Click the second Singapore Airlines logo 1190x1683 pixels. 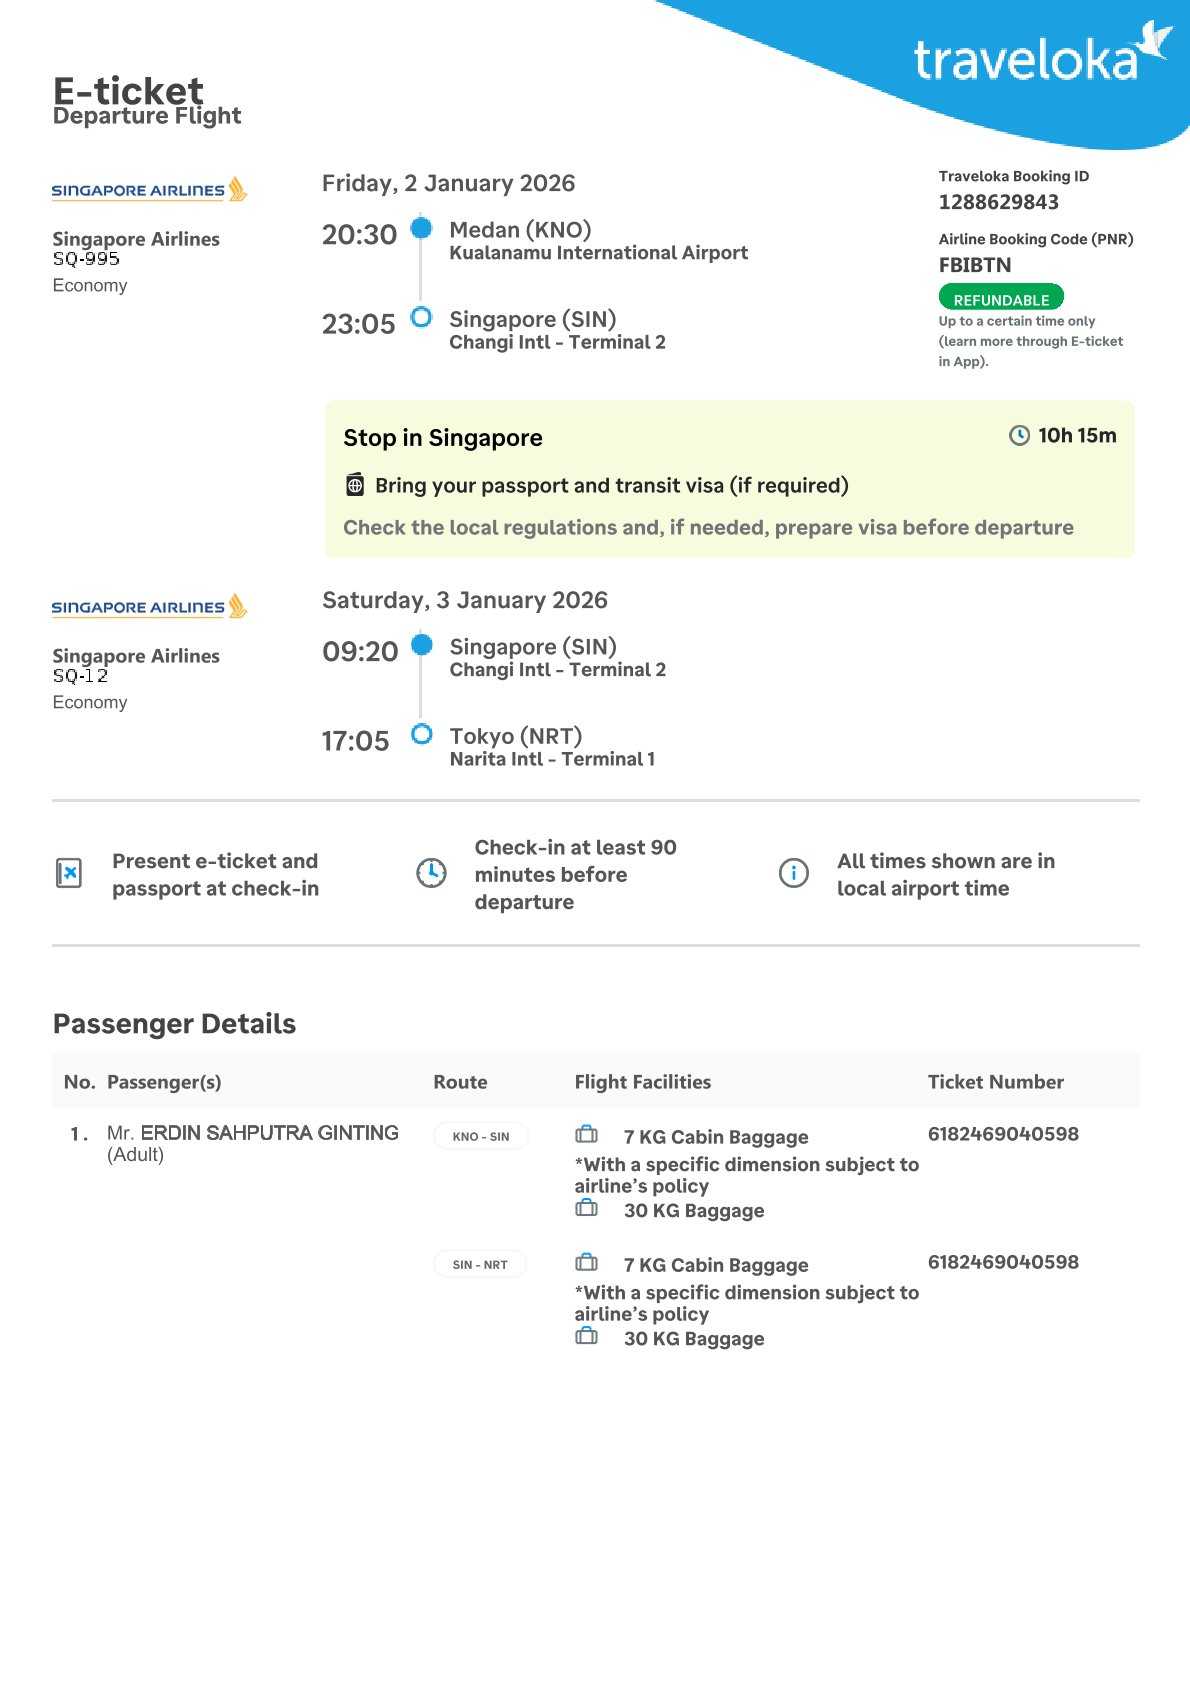pyautogui.click(x=148, y=606)
